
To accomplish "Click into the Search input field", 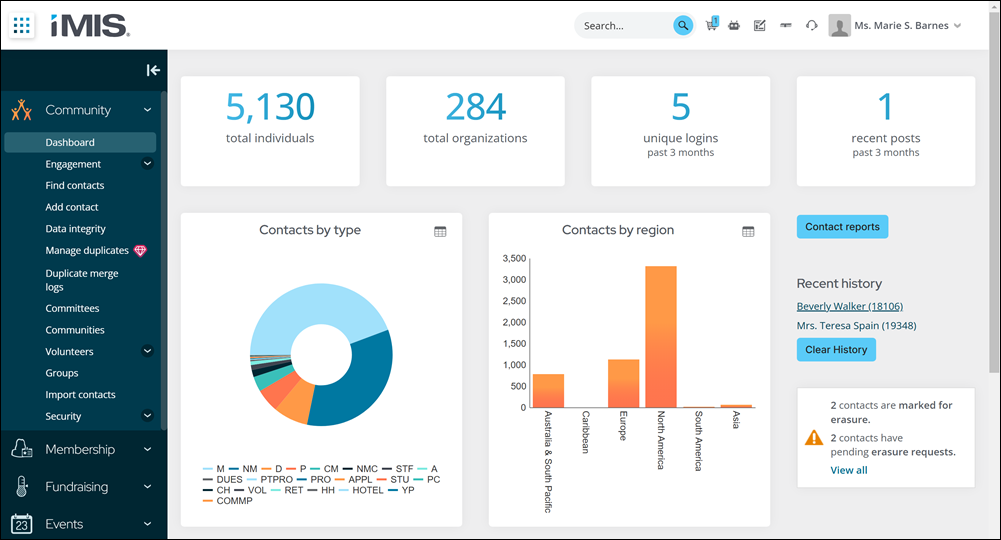I will pos(624,26).
